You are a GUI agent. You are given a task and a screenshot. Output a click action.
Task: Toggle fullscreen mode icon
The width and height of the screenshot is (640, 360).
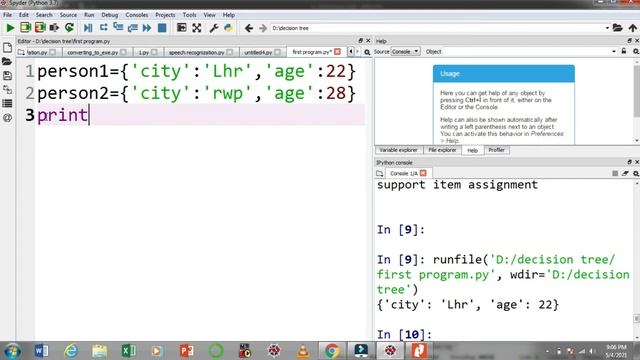pos(197,28)
